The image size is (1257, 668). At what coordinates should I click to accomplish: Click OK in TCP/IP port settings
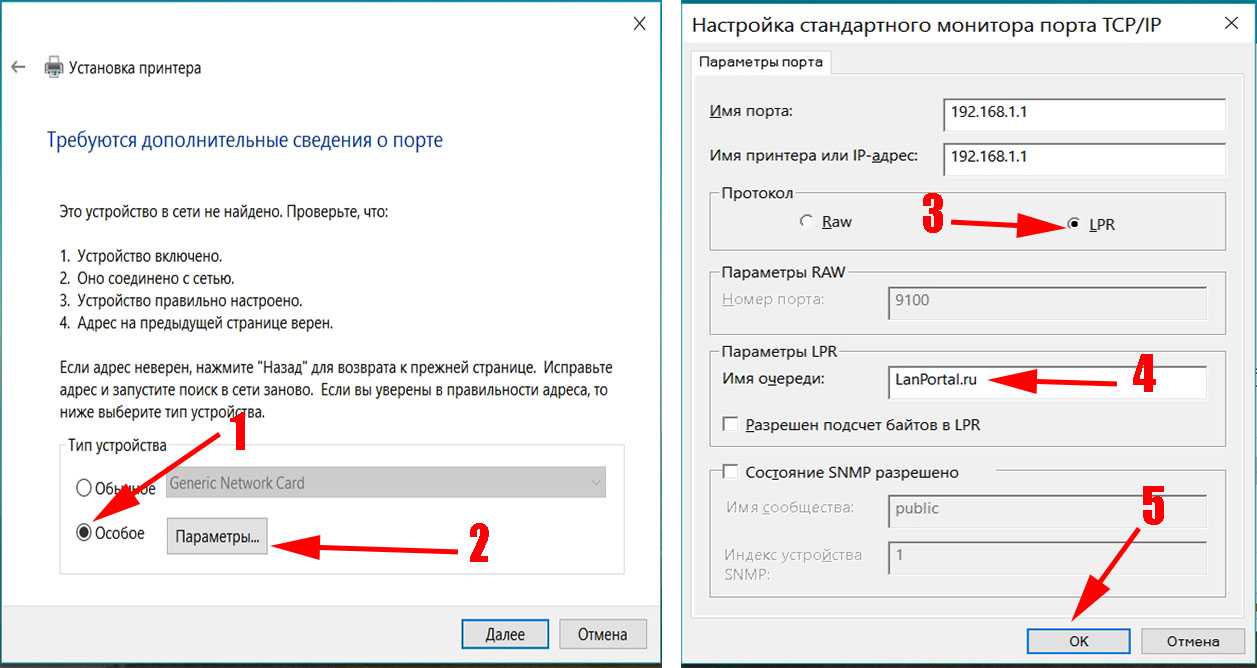[x=1078, y=641]
